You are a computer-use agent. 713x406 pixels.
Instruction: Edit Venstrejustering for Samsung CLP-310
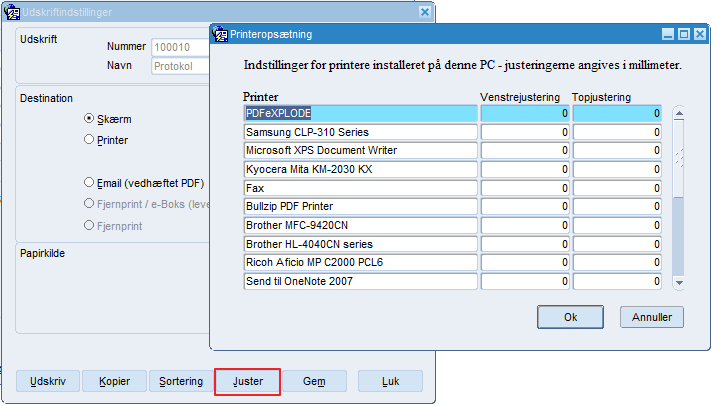[x=525, y=132]
